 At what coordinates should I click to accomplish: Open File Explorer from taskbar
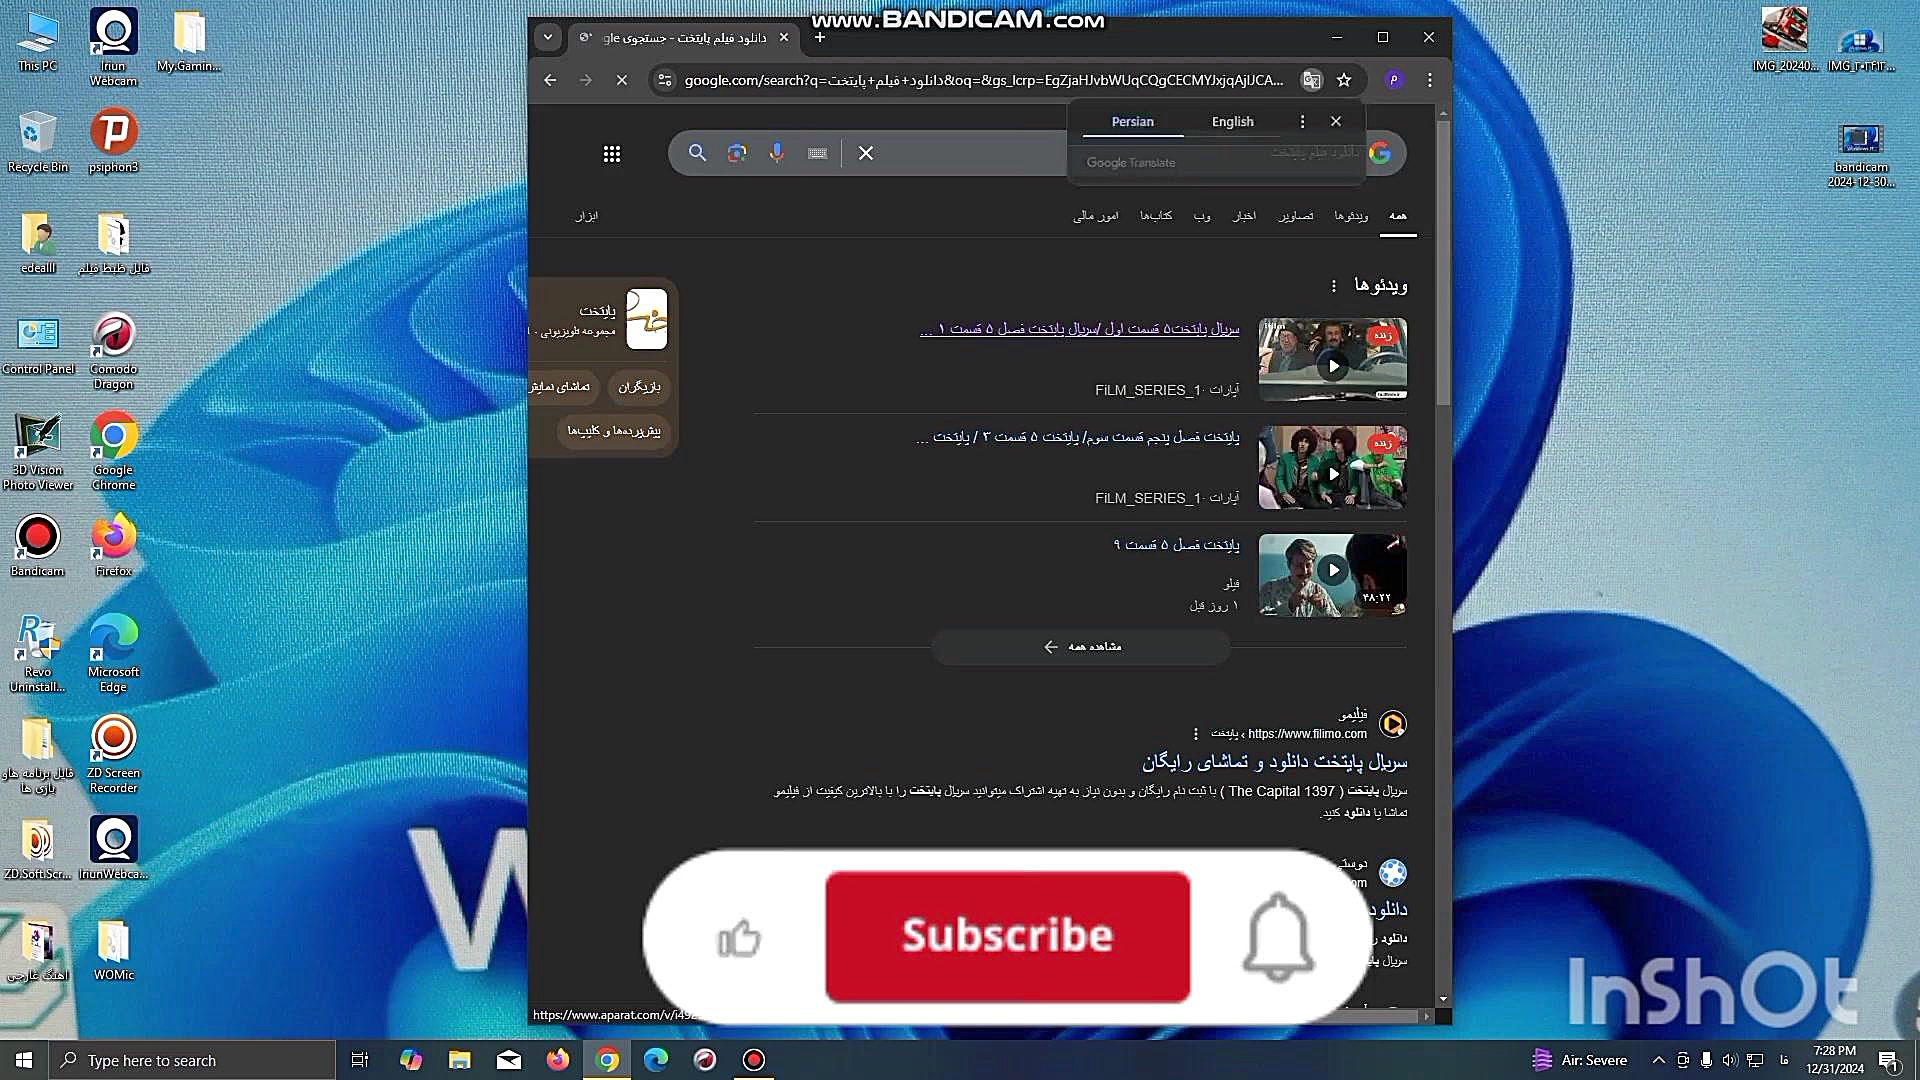click(459, 1060)
